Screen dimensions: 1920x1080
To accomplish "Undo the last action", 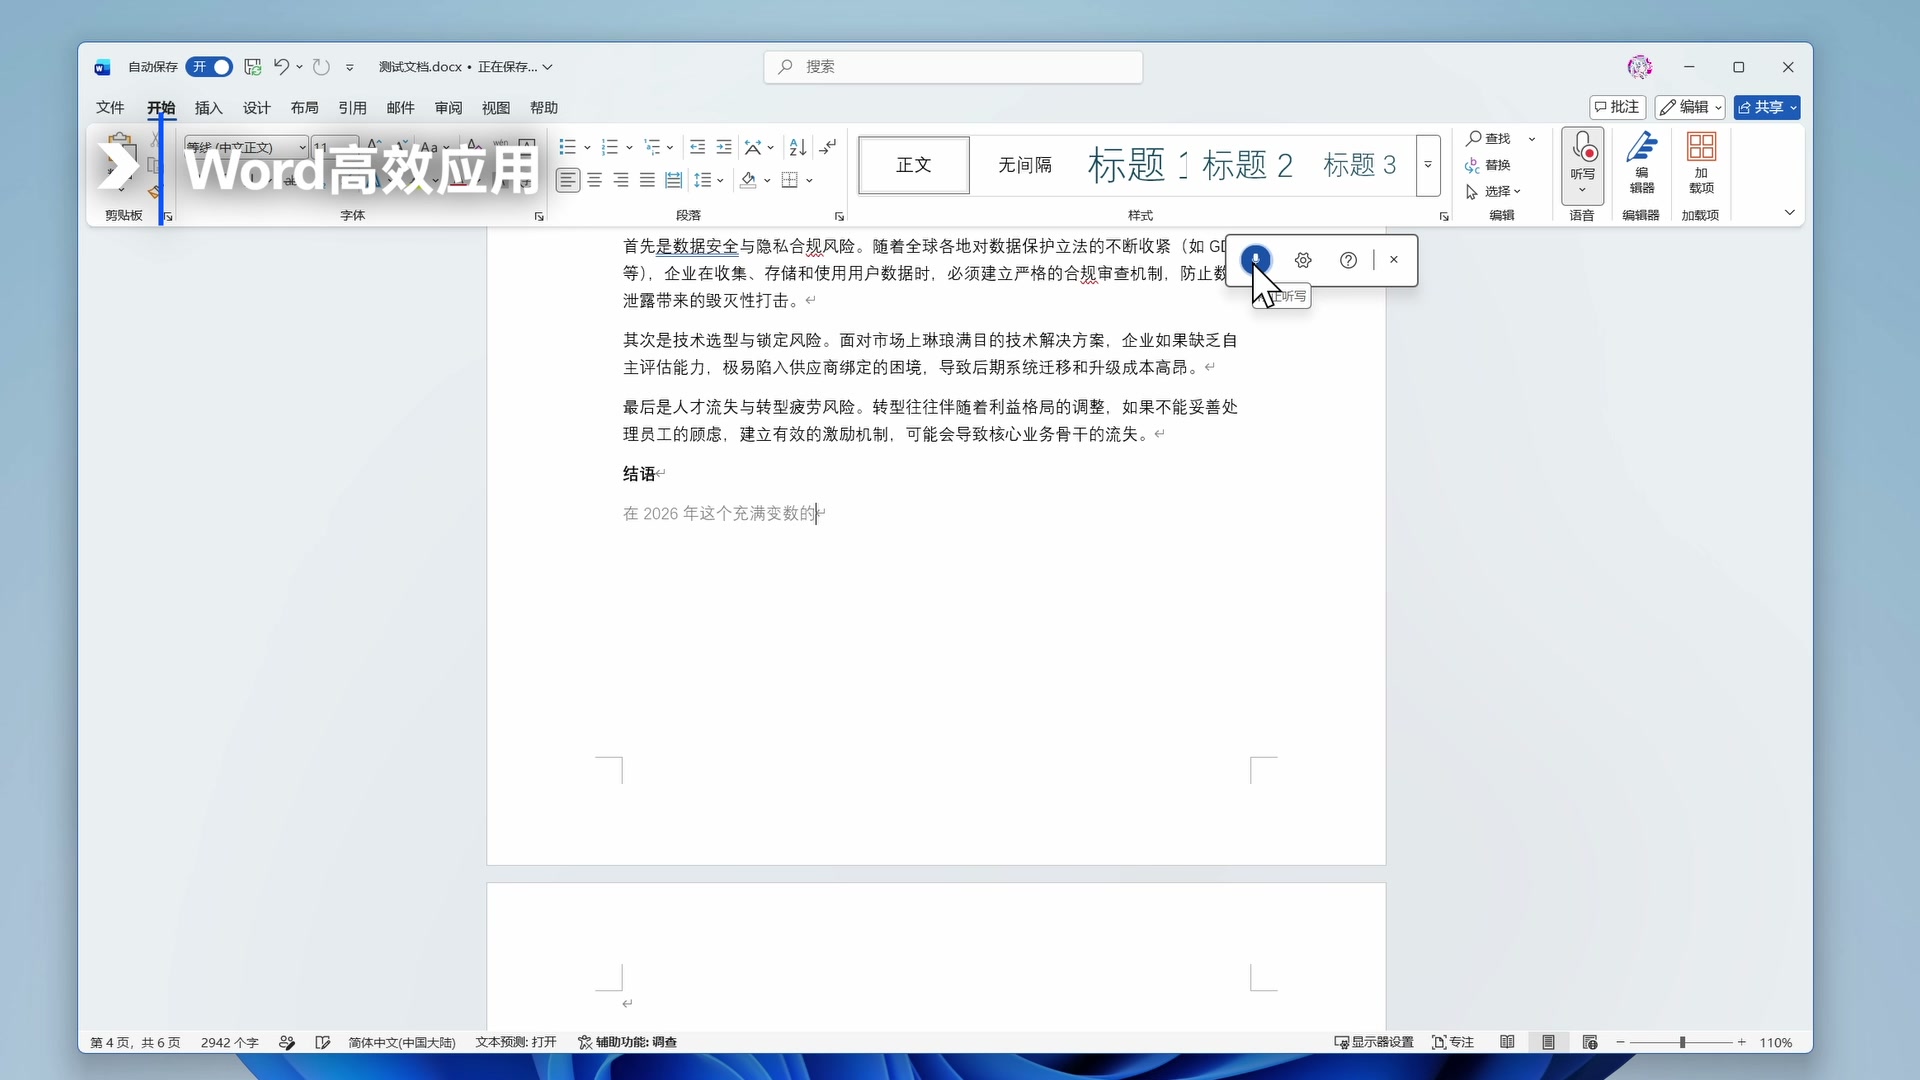I will point(281,67).
